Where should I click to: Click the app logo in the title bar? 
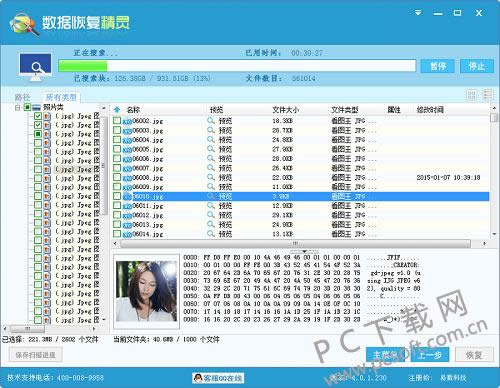pos(23,24)
